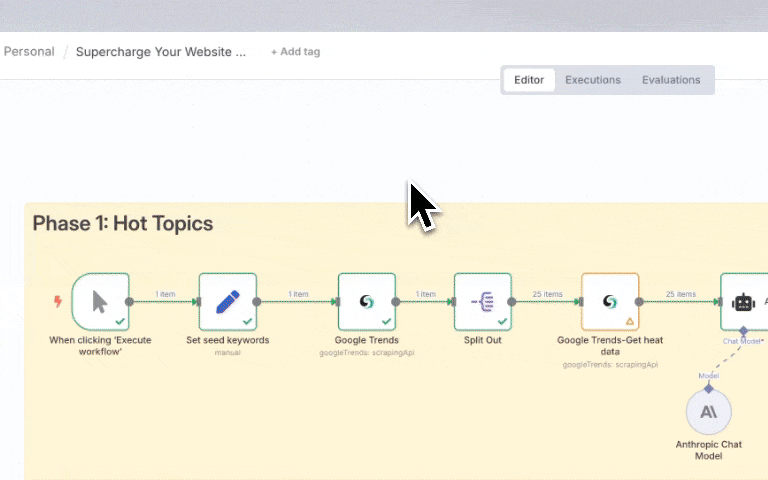Image resolution: width=768 pixels, height=480 pixels.
Task: Click the Chat Model diamond connector under the agent
Action: [744, 331]
